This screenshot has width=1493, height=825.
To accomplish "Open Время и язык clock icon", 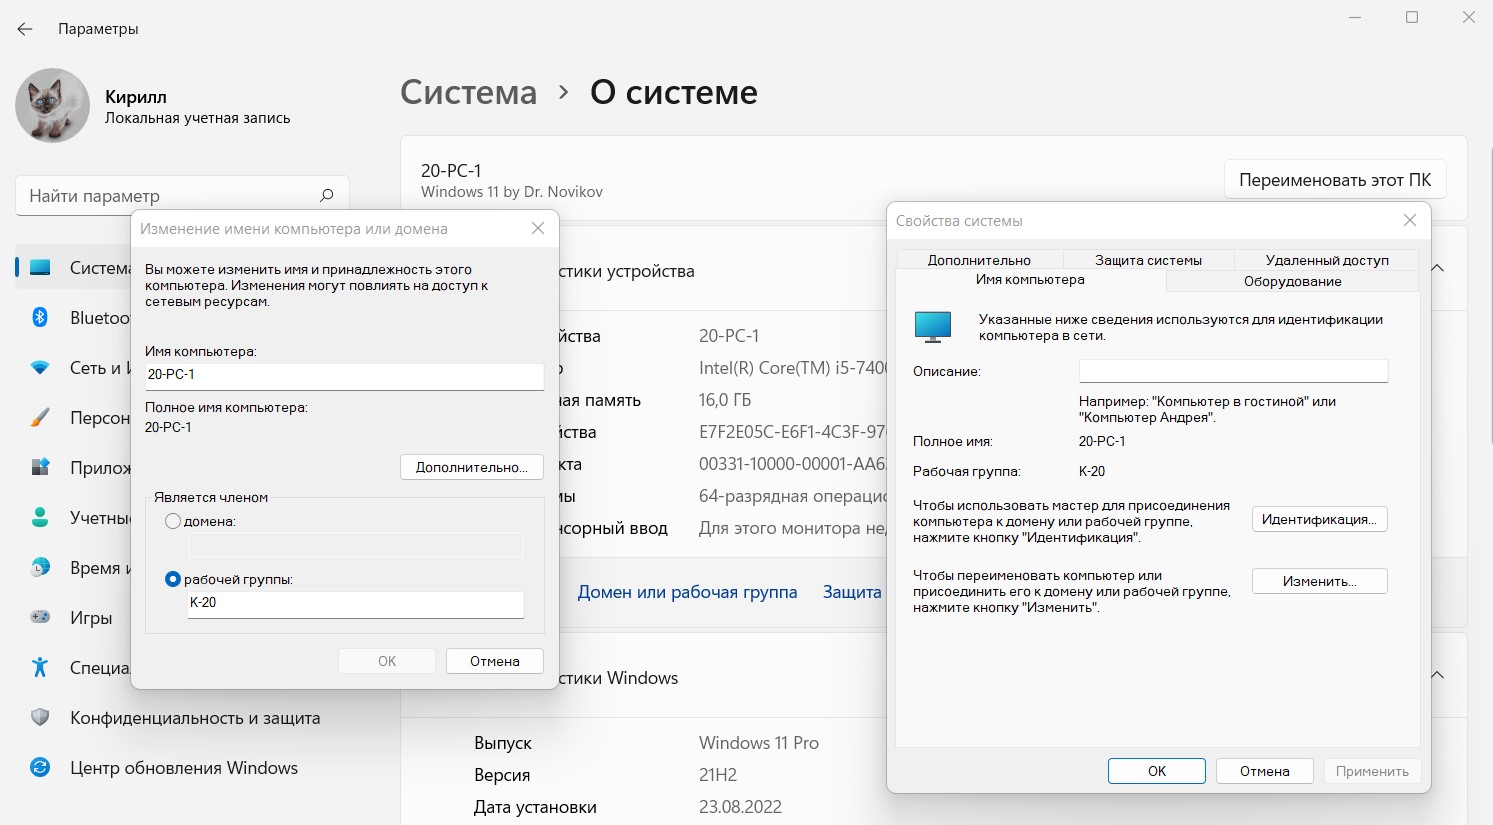I will [x=40, y=567].
